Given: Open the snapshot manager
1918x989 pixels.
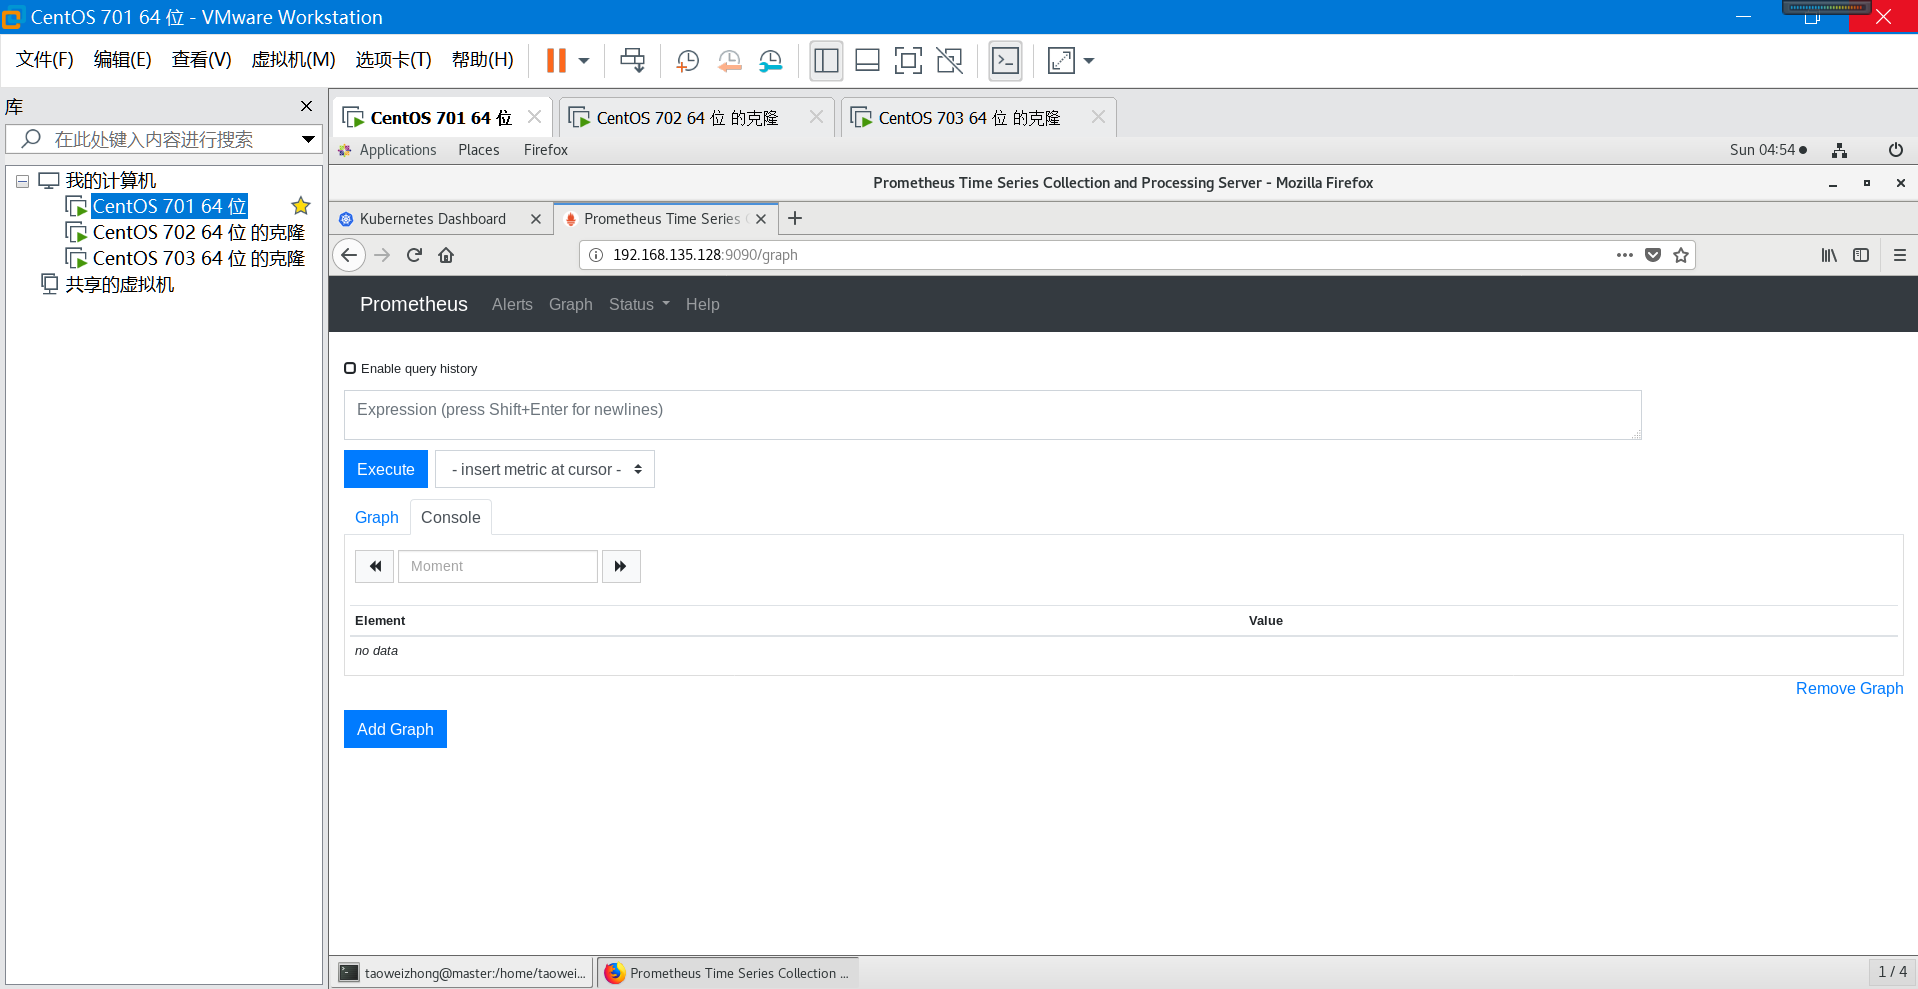Looking at the screenshot, I should pyautogui.click(x=770, y=61).
